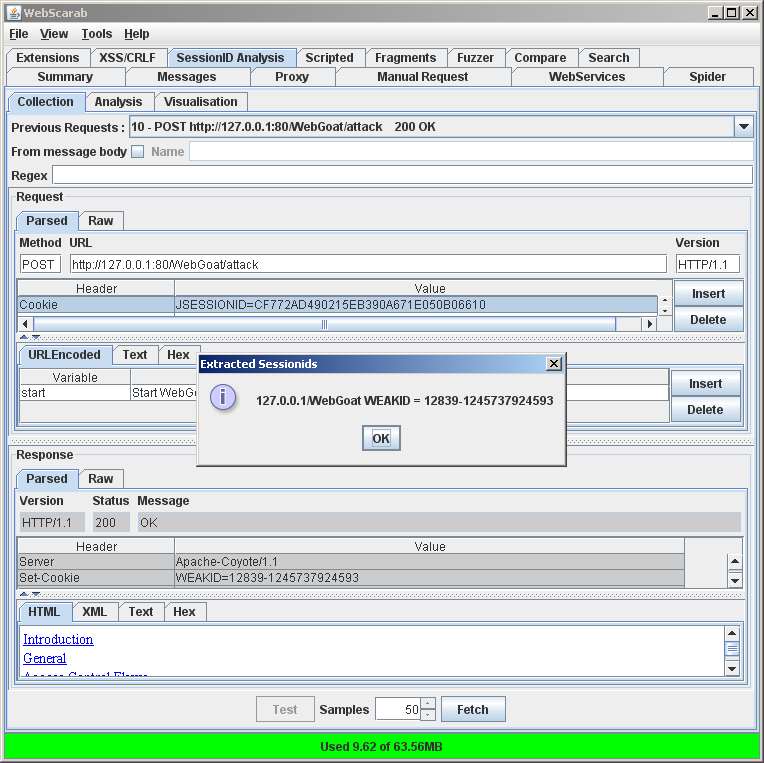
Task: Switch the Response view to the Raw tab
Action: click(x=101, y=479)
